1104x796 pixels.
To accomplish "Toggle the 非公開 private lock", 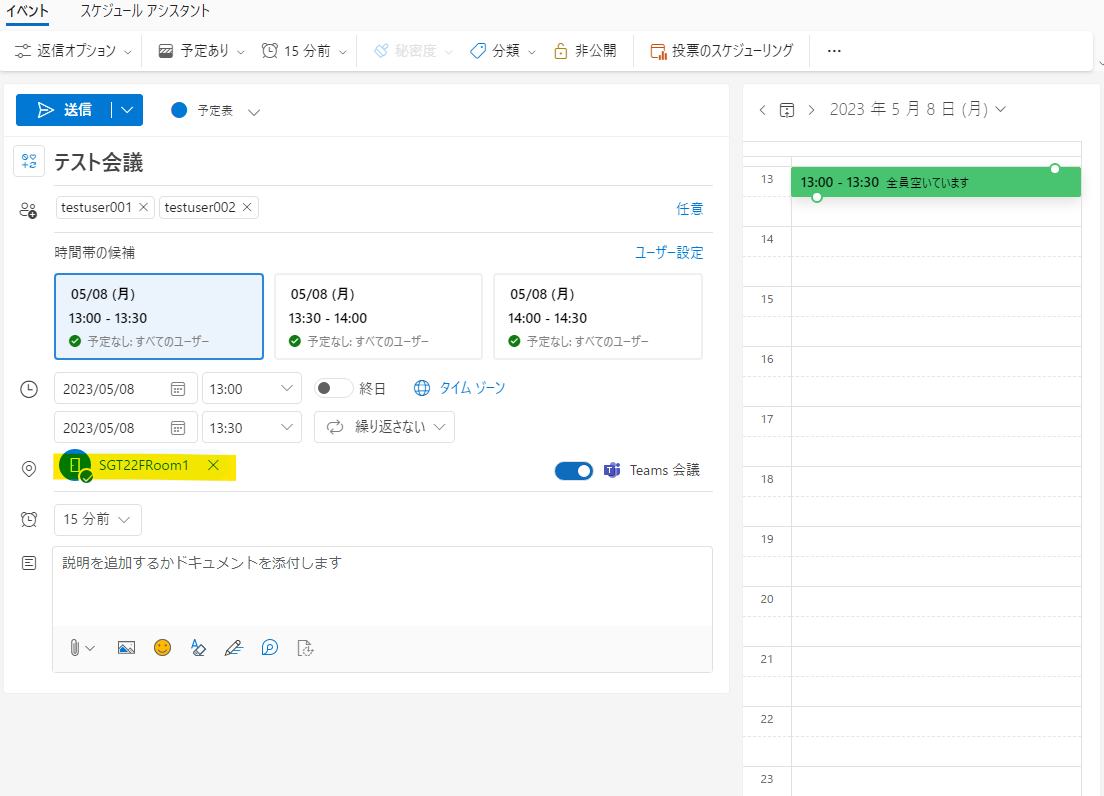I will [585, 51].
